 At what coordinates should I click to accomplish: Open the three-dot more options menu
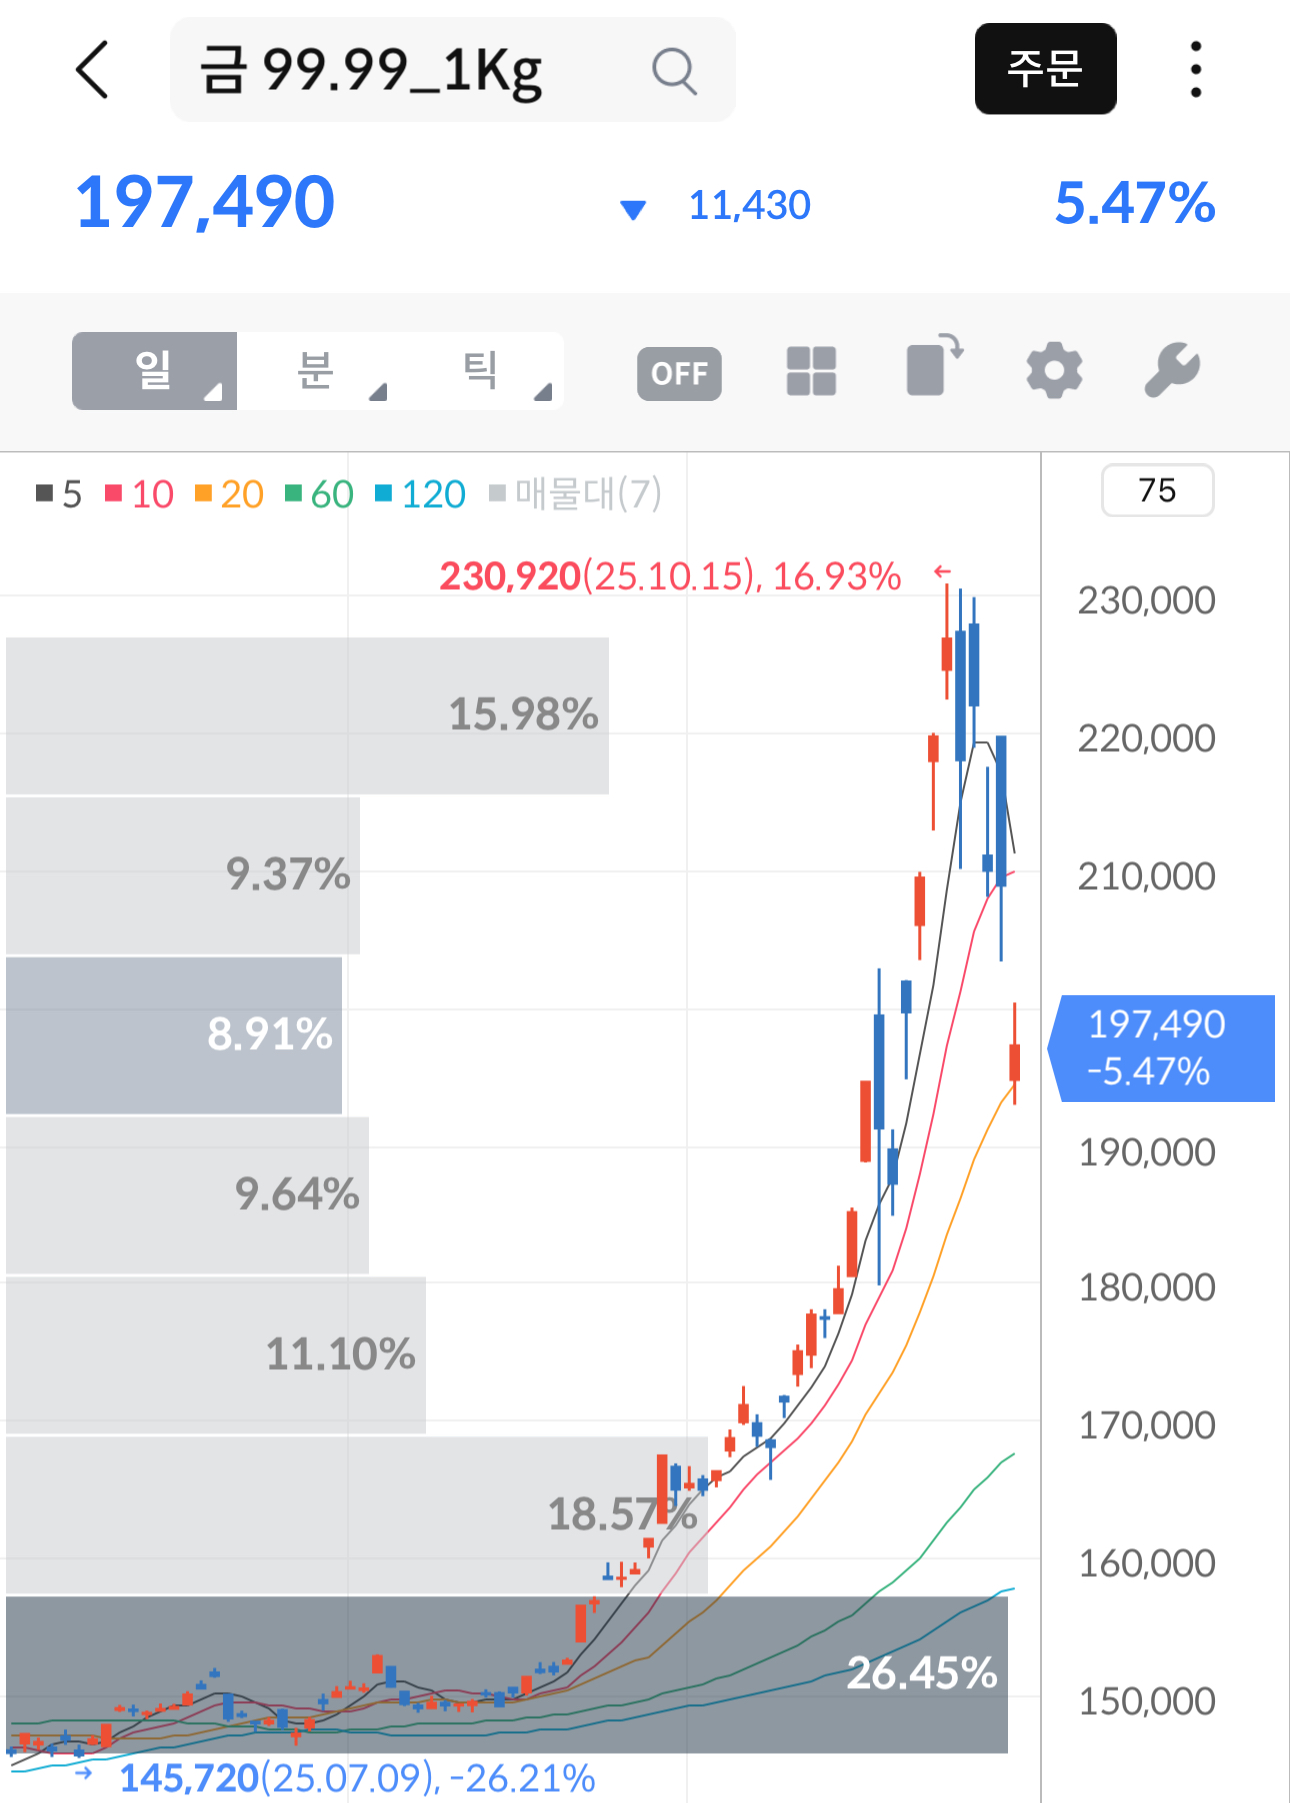(x=1195, y=70)
